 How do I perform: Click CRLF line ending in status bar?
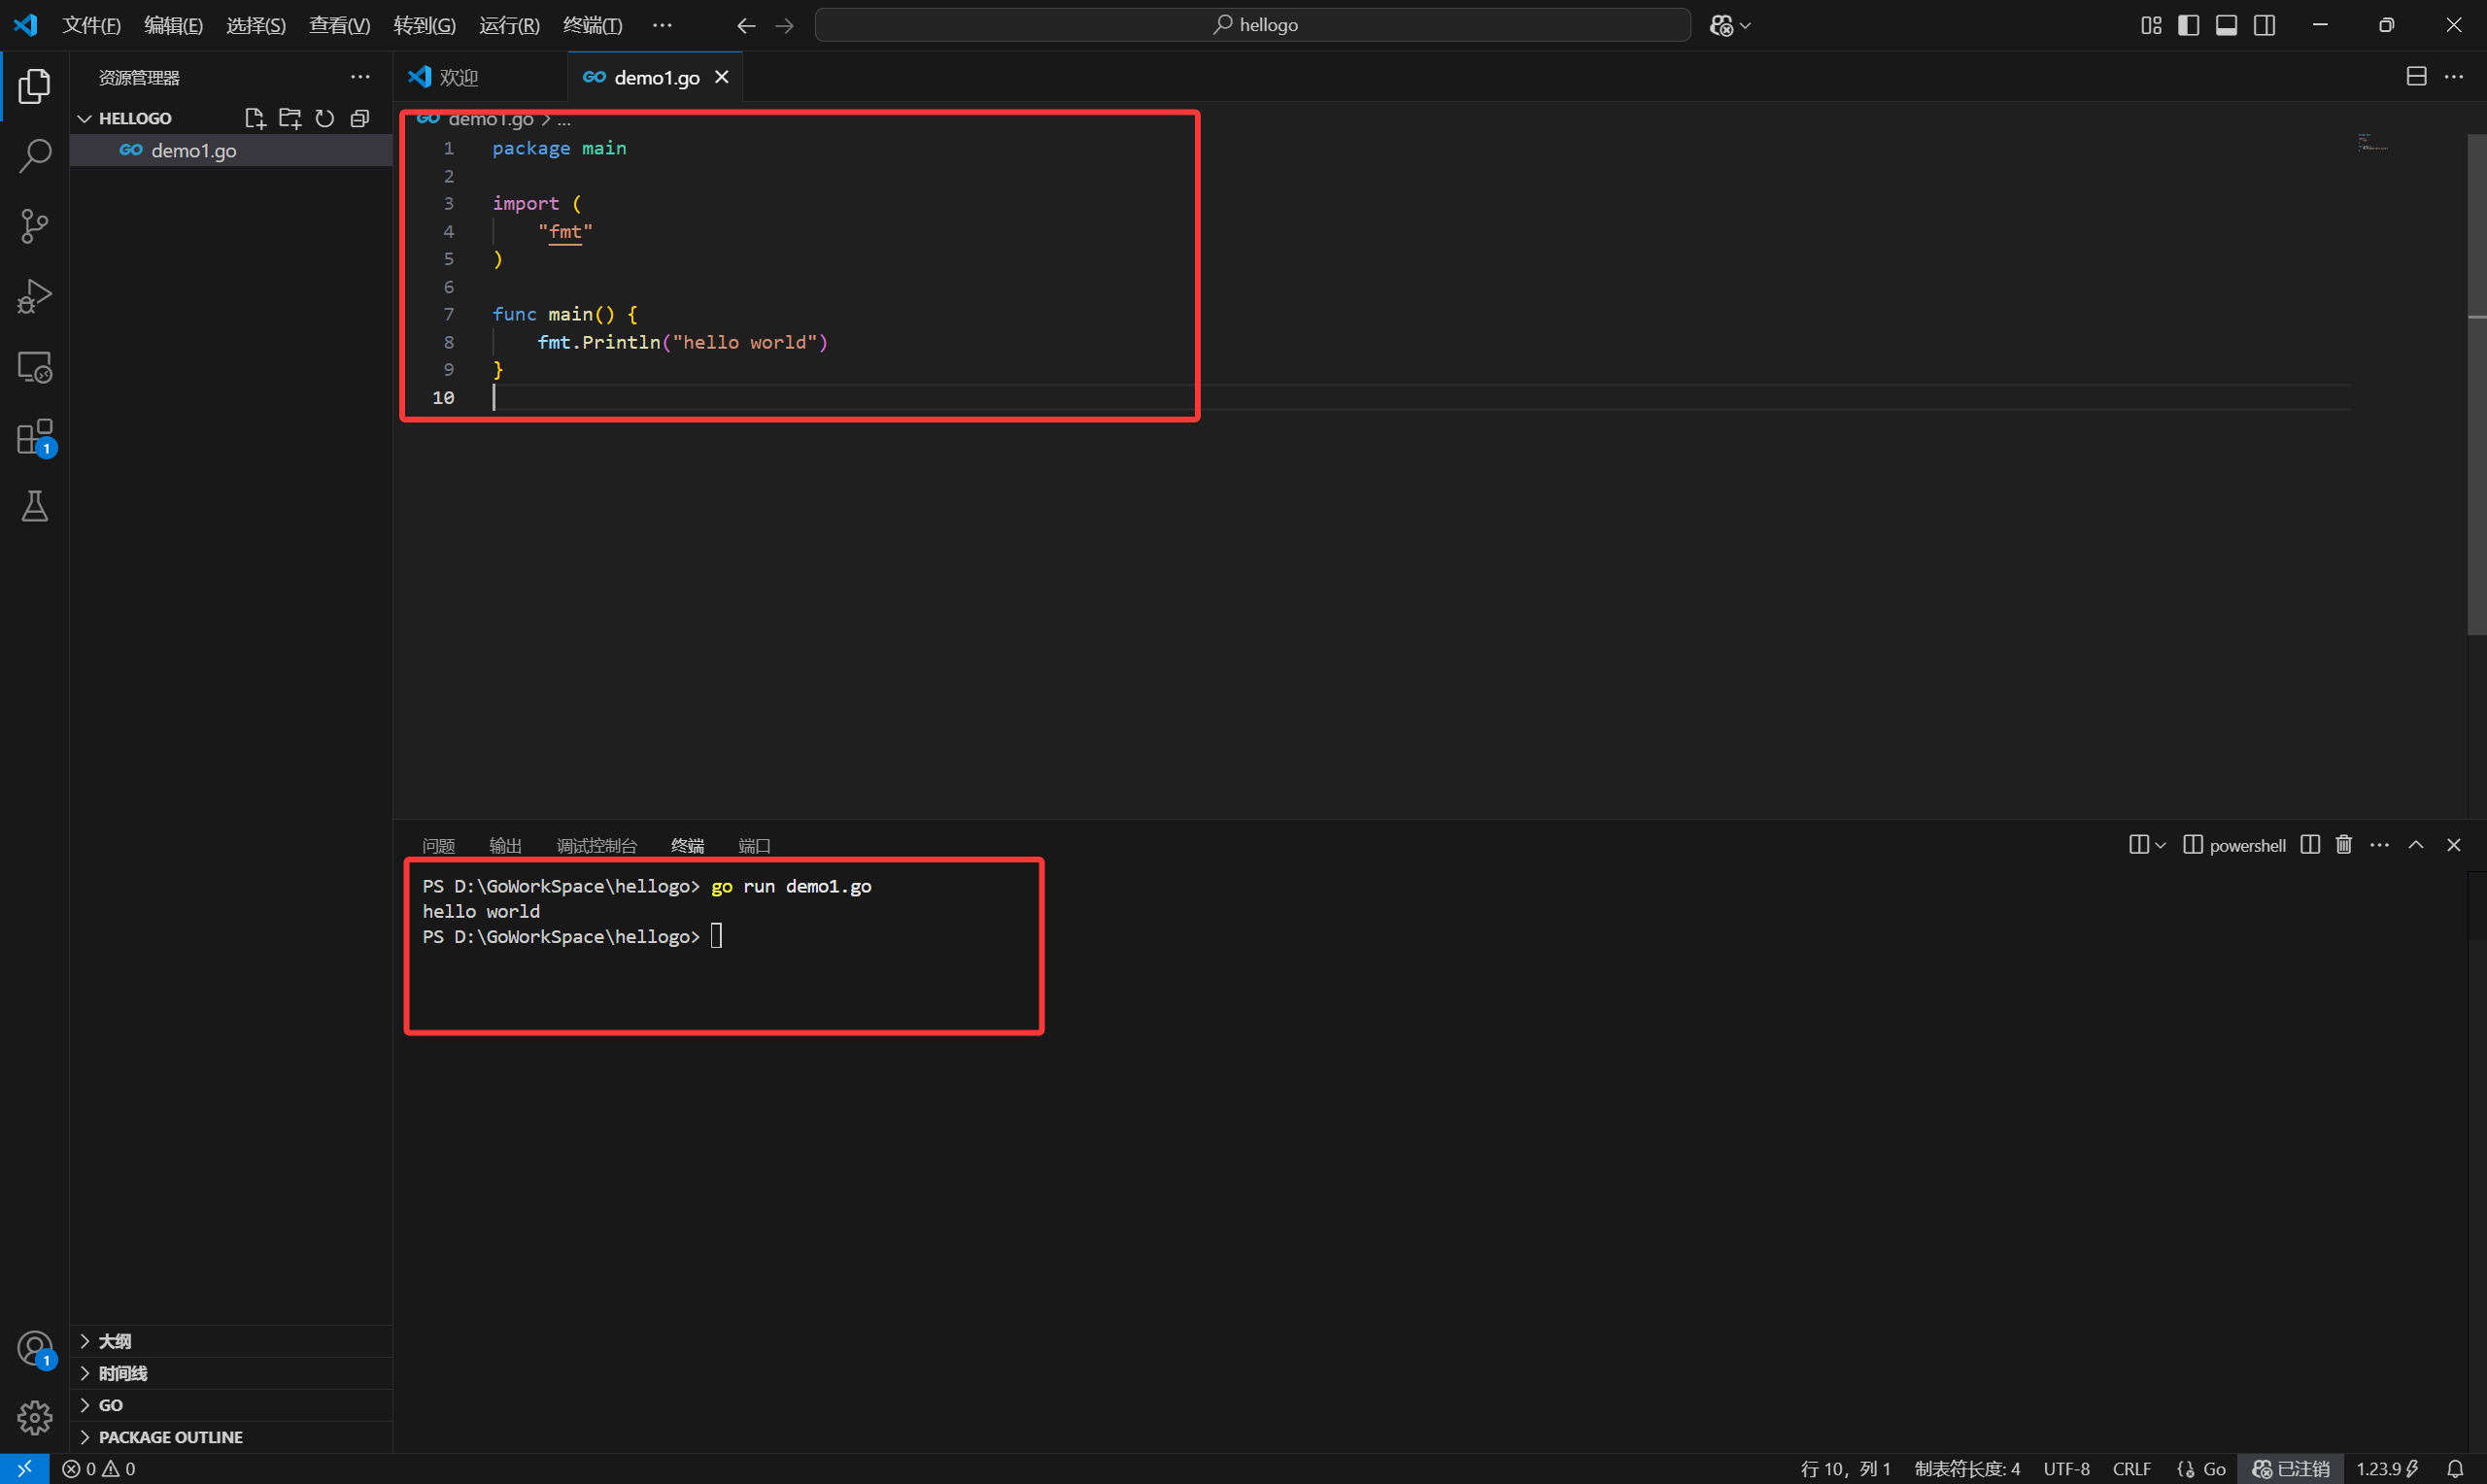(2131, 1468)
